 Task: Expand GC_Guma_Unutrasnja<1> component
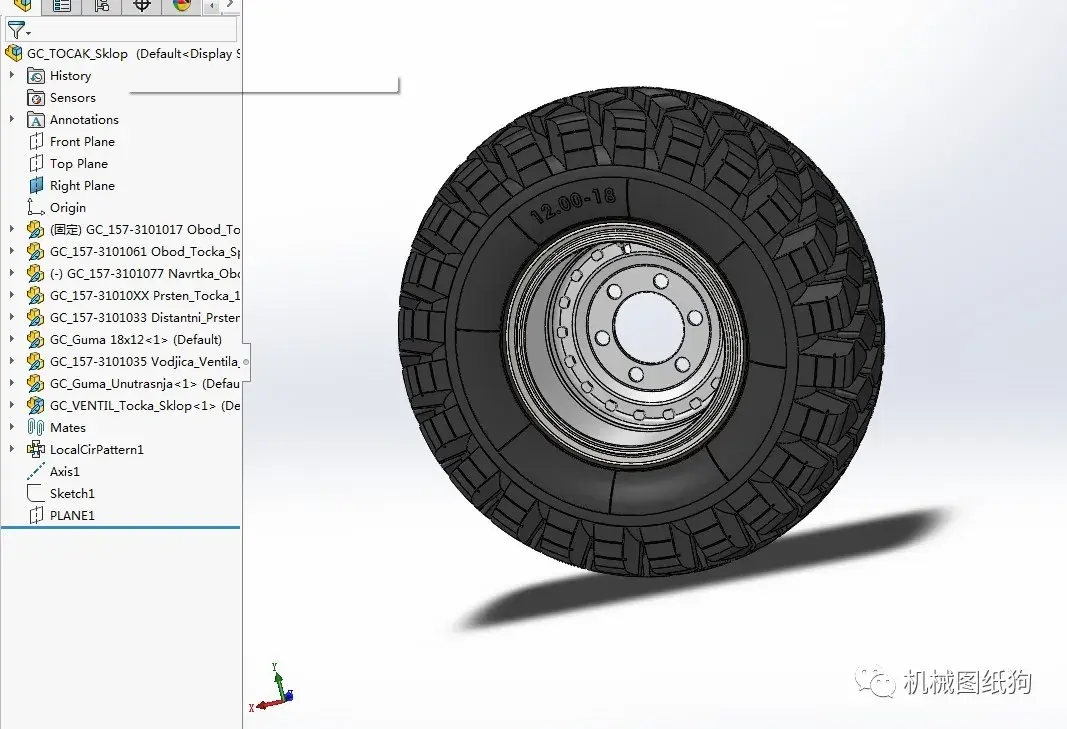(x=12, y=383)
